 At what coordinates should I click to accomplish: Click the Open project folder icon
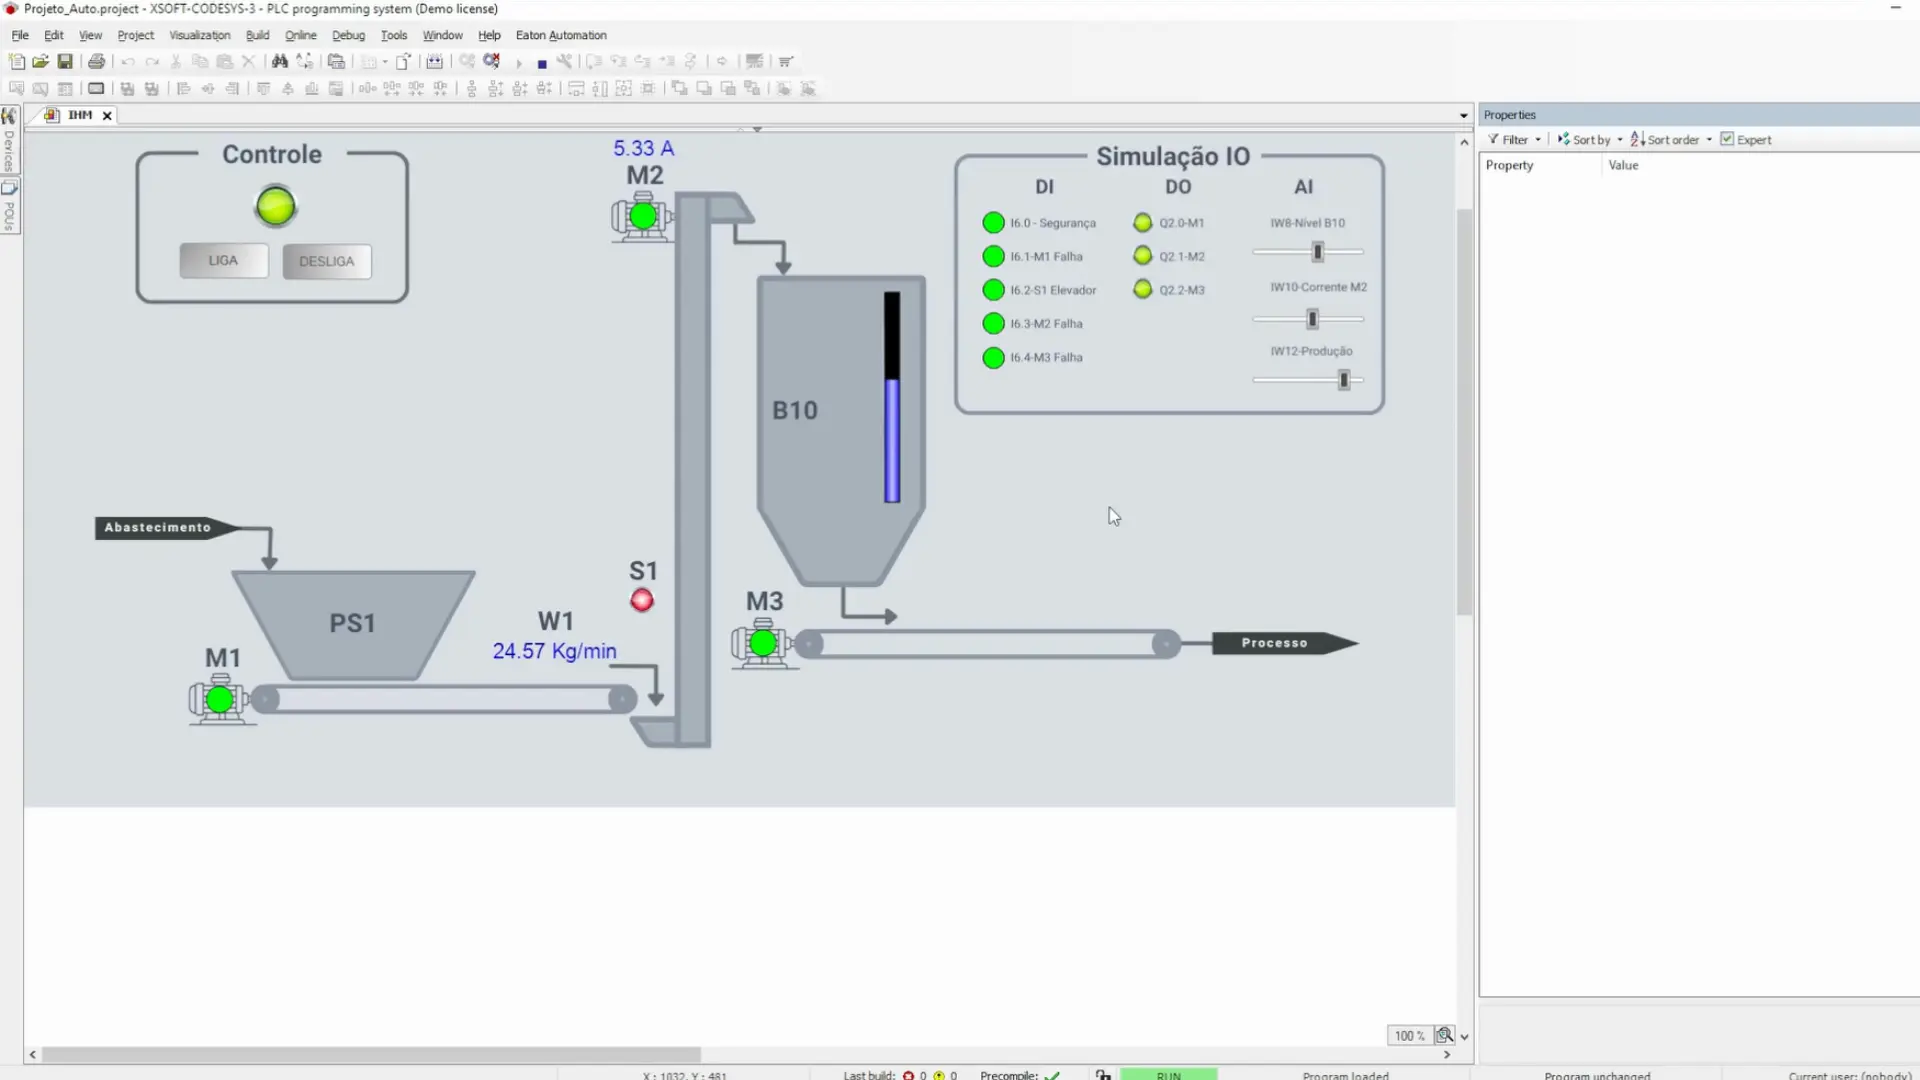40,61
